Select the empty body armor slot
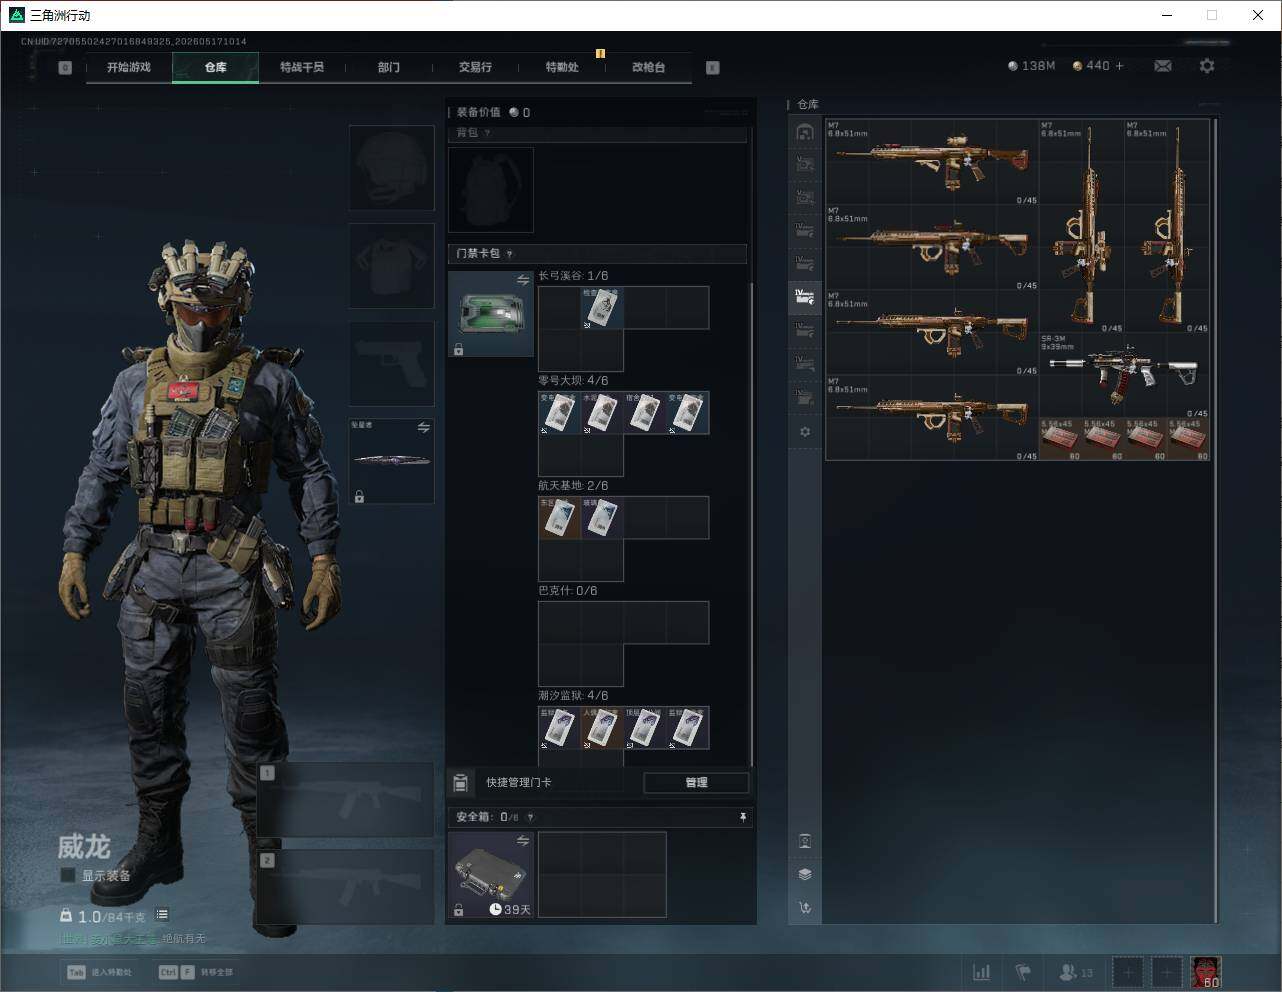This screenshot has width=1282, height=992. click(x=391, y=265)
